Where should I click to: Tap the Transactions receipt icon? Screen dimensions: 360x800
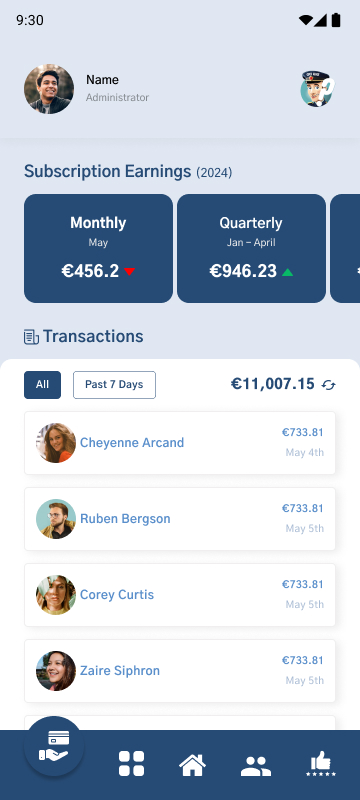pos(31,337)
